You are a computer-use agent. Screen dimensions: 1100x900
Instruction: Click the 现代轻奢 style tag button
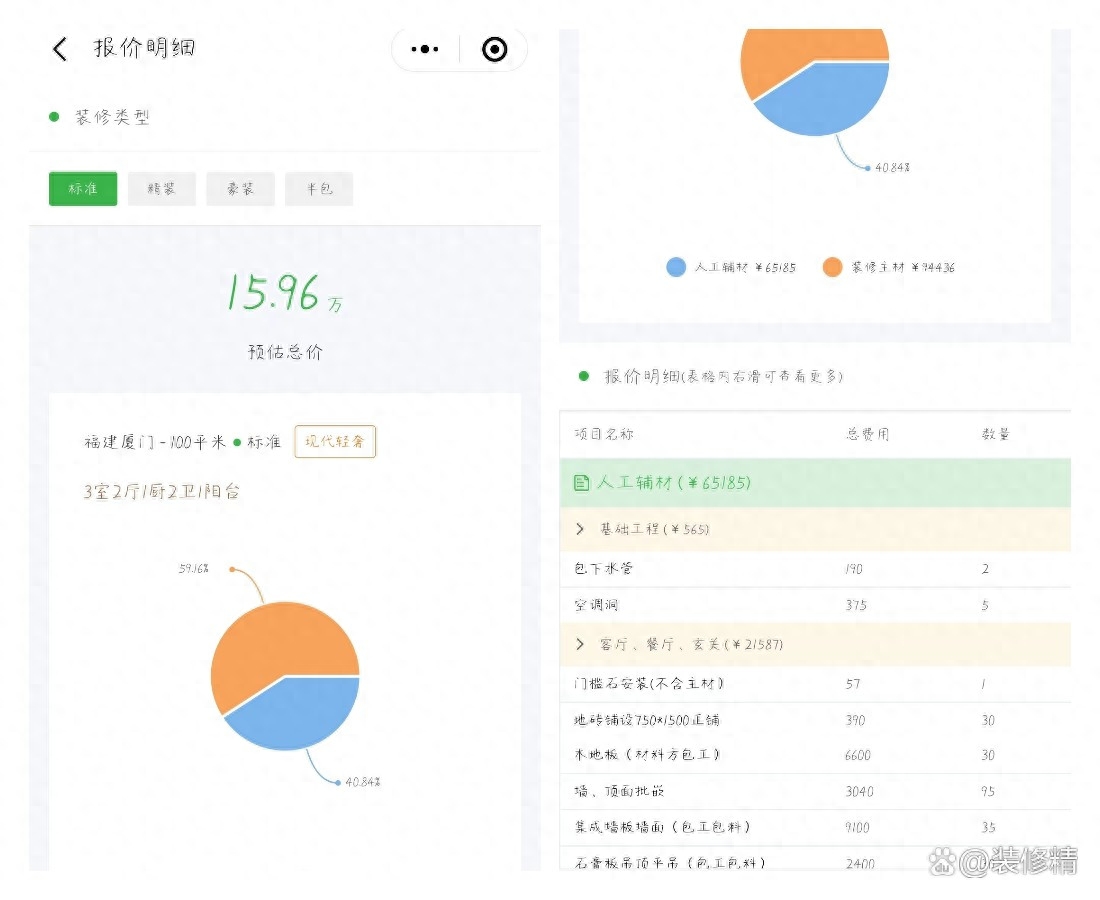[335, 442]
